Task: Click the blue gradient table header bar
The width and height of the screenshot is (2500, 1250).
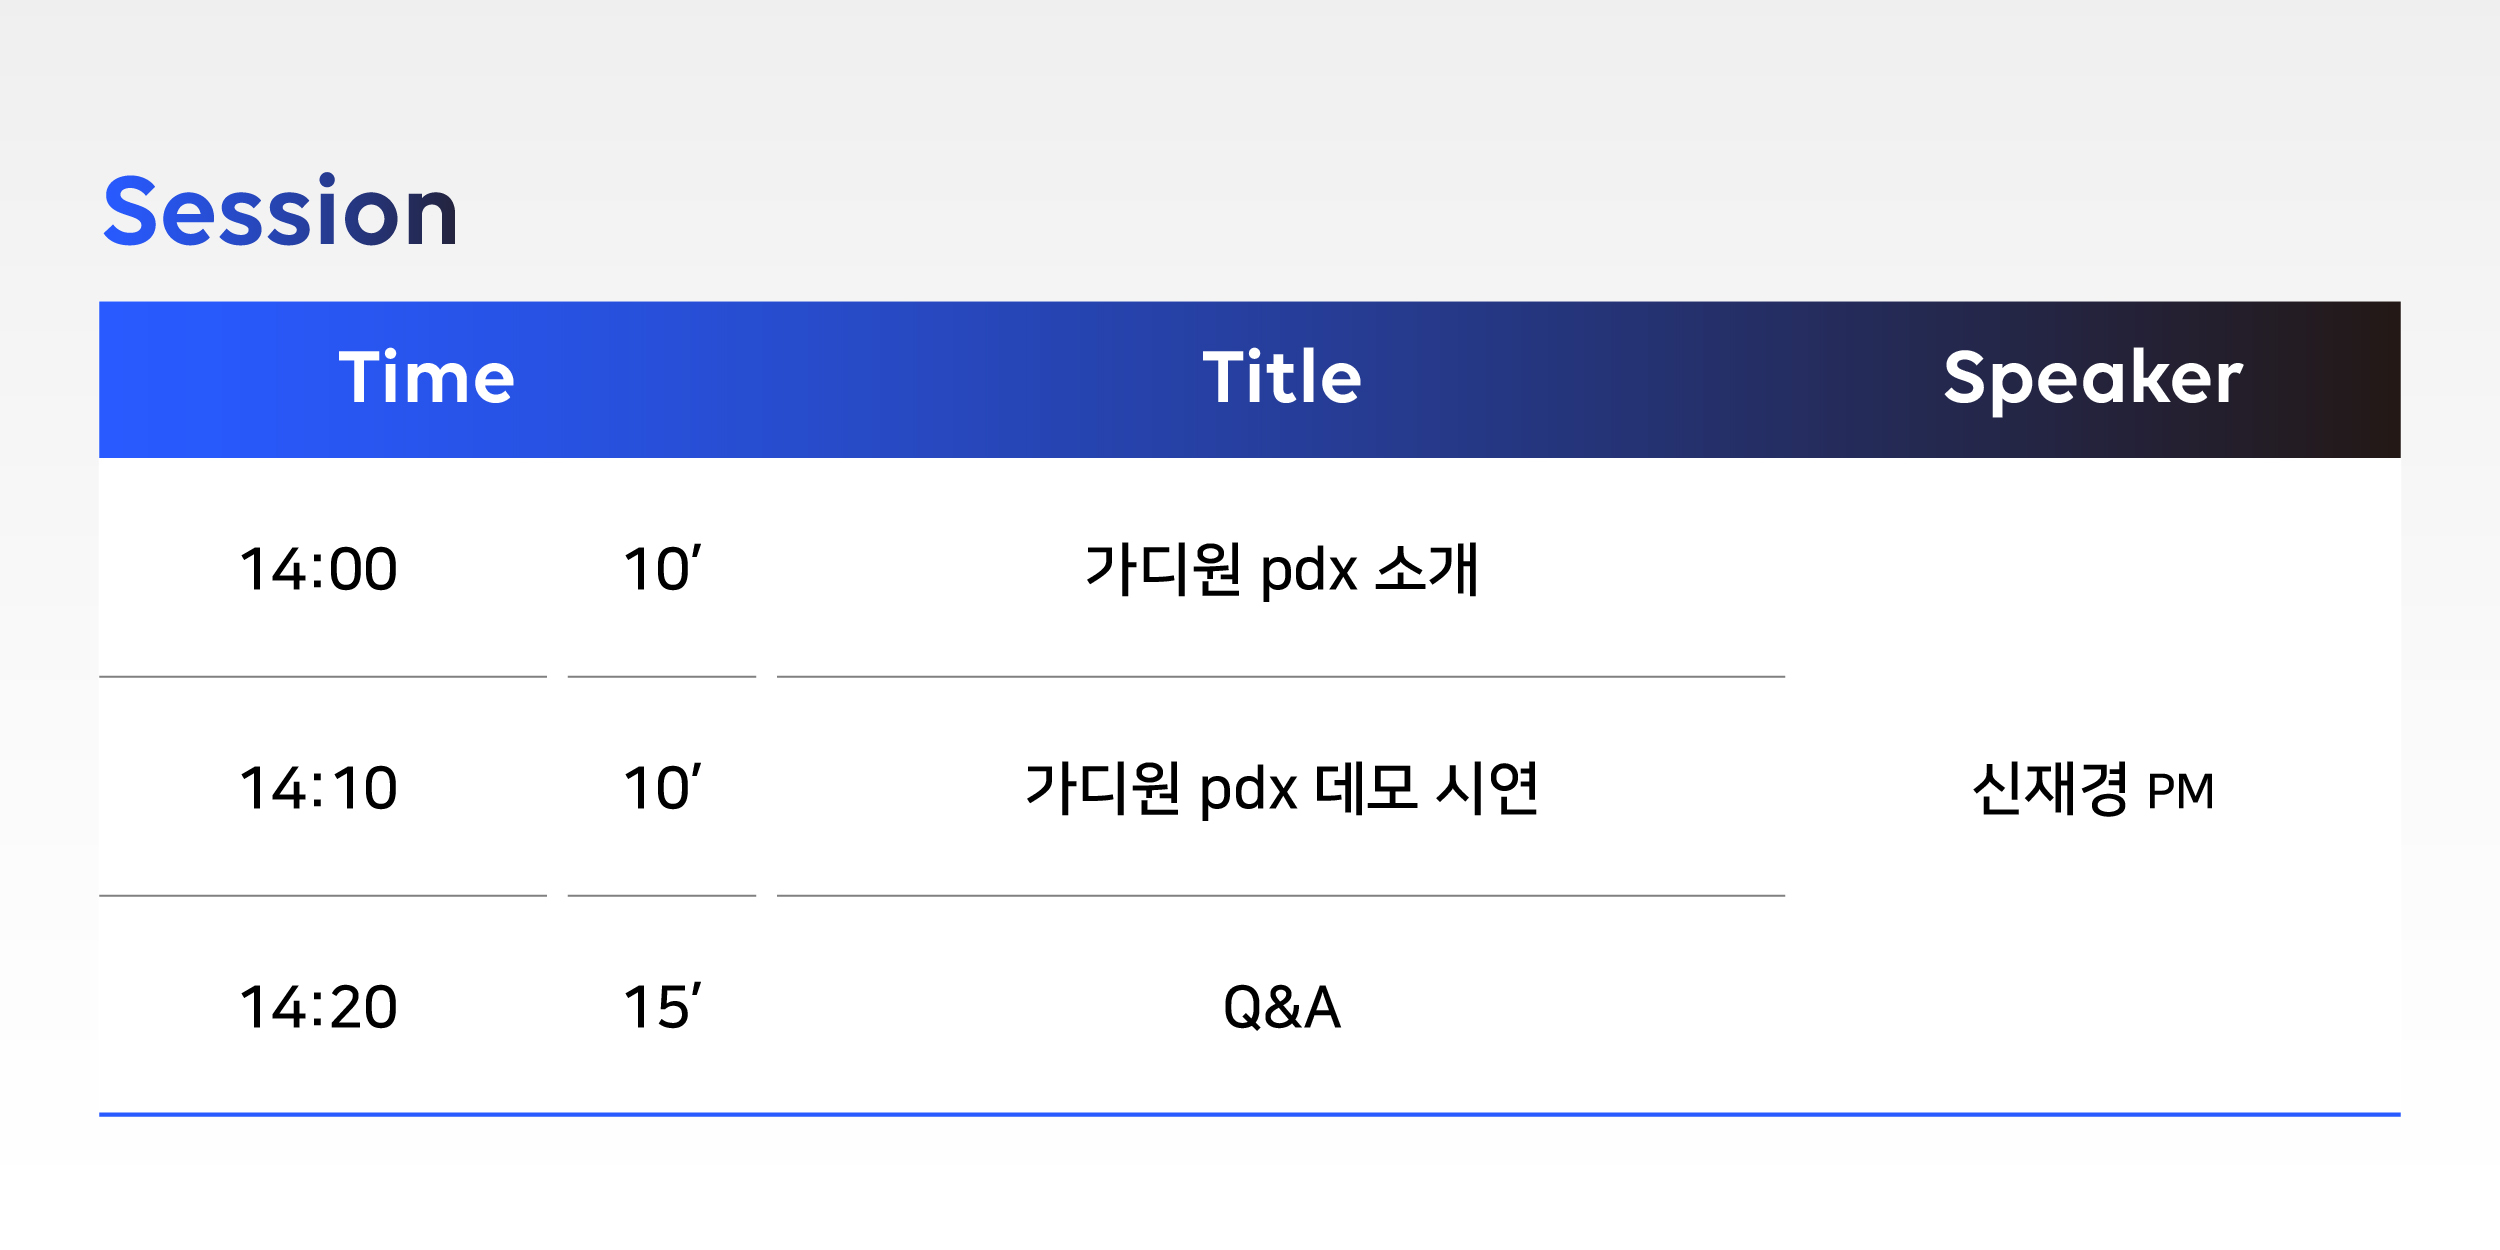Action: (1250, 380)
